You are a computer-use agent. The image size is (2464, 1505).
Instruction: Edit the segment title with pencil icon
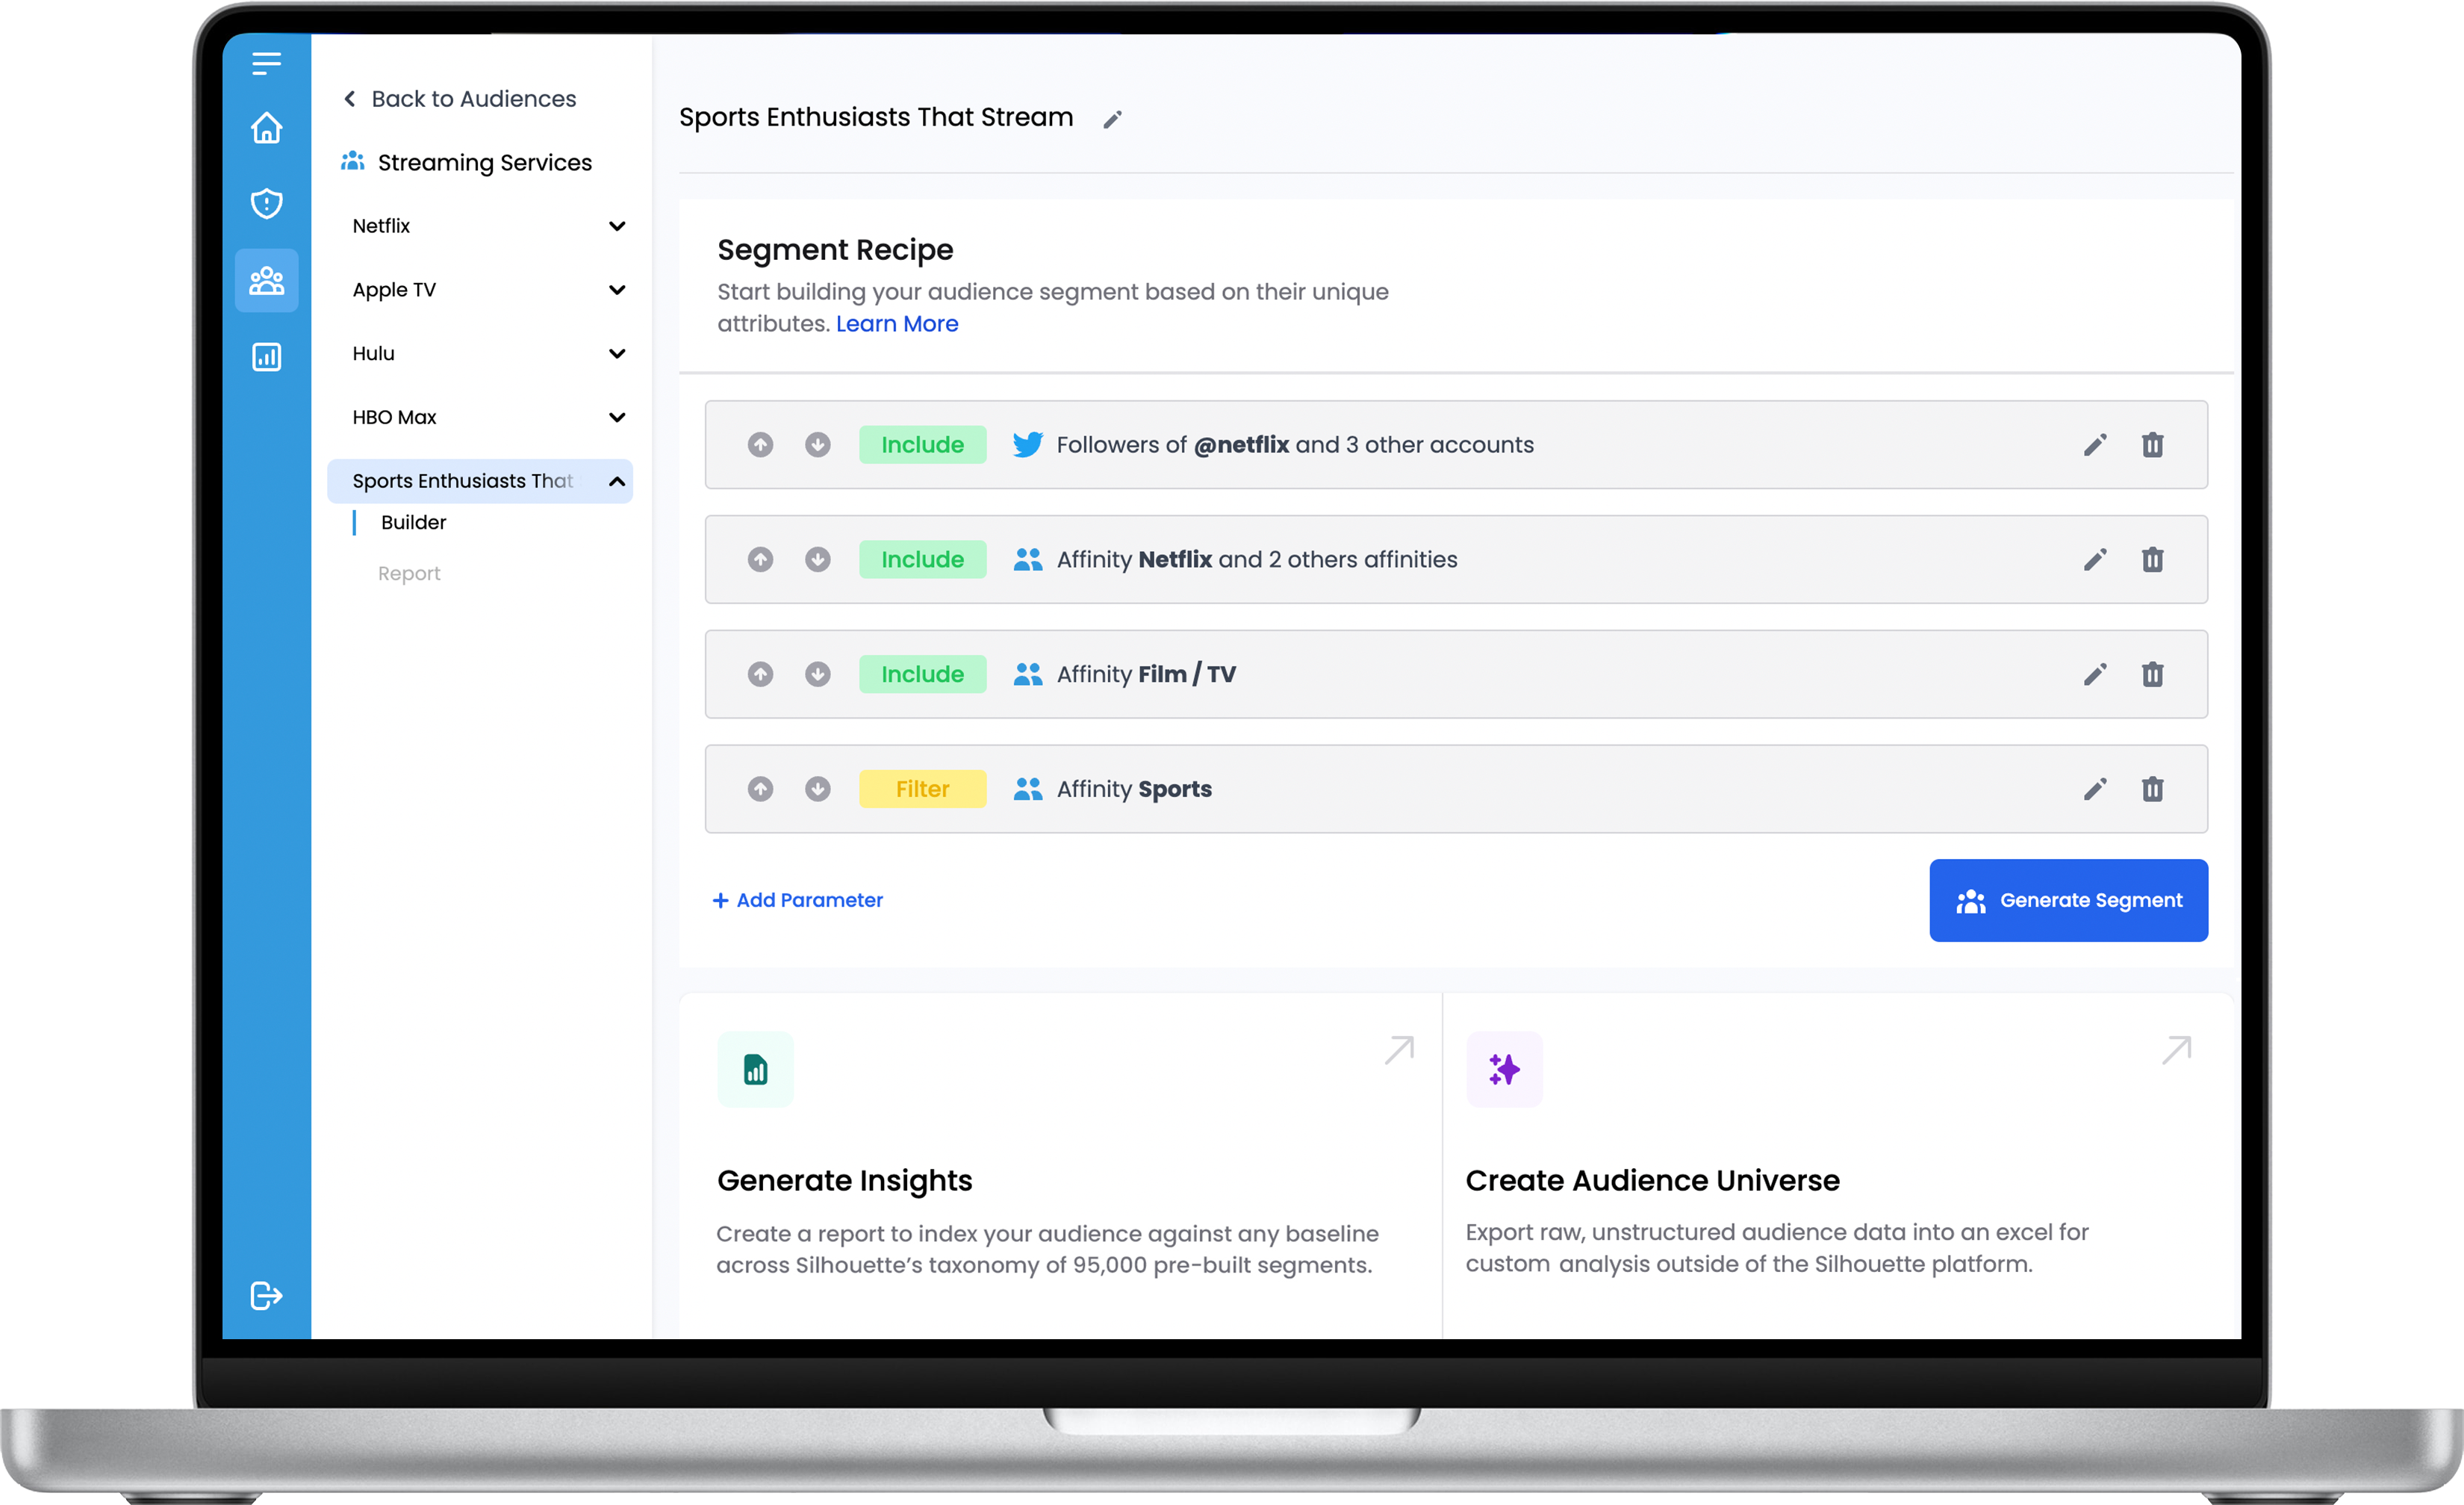pyautogui.click(x=1112, y=120)
